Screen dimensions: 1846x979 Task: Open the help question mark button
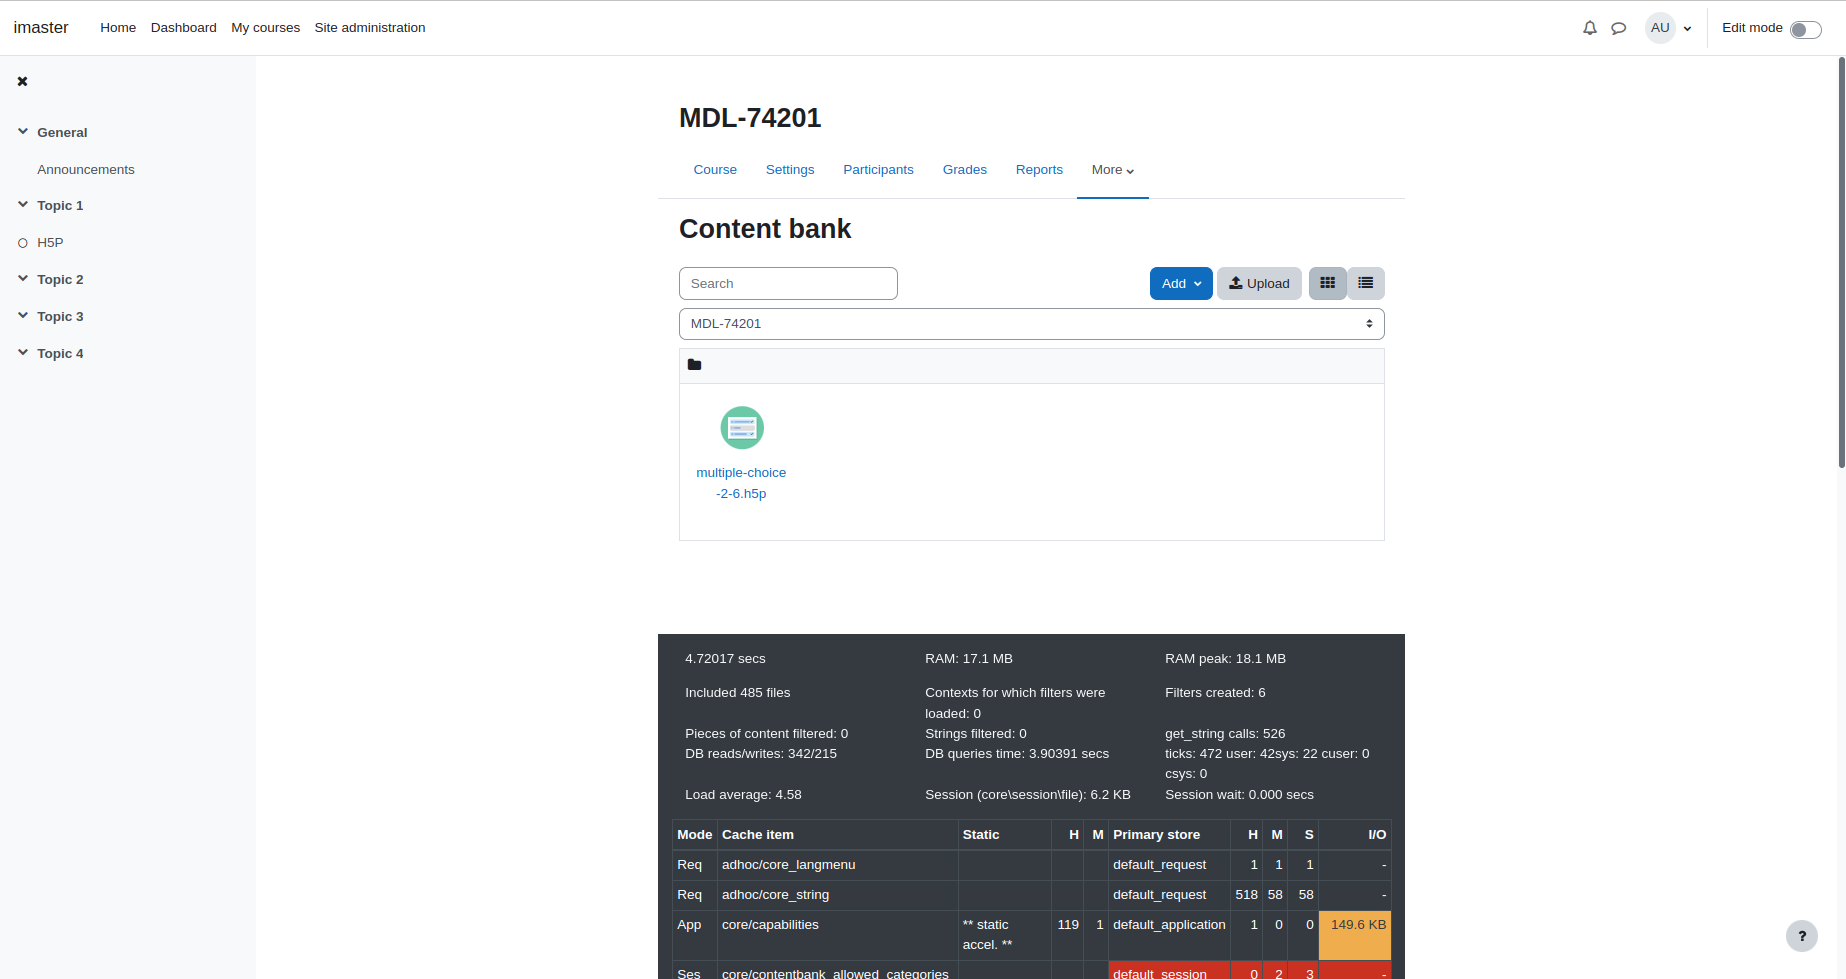coord(1802,936)
